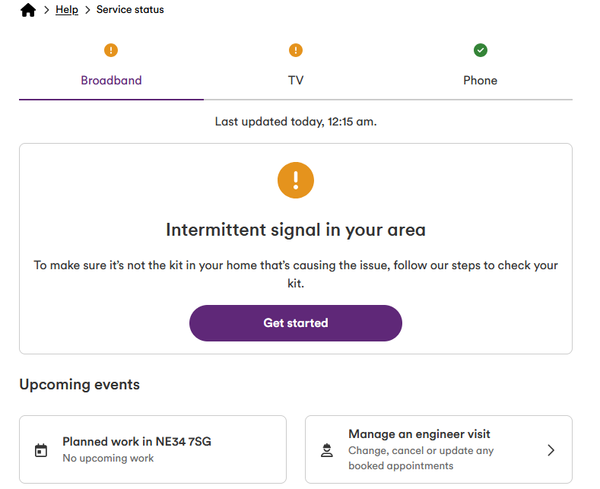
Task: Click the green checkmark icon above Phone
Action: [481, 50]
